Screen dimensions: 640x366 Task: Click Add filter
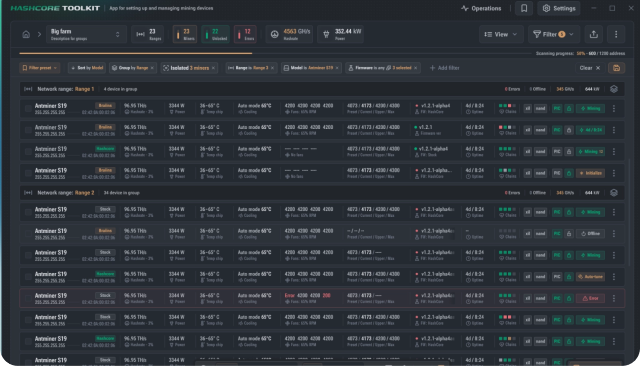click(444, 68)
